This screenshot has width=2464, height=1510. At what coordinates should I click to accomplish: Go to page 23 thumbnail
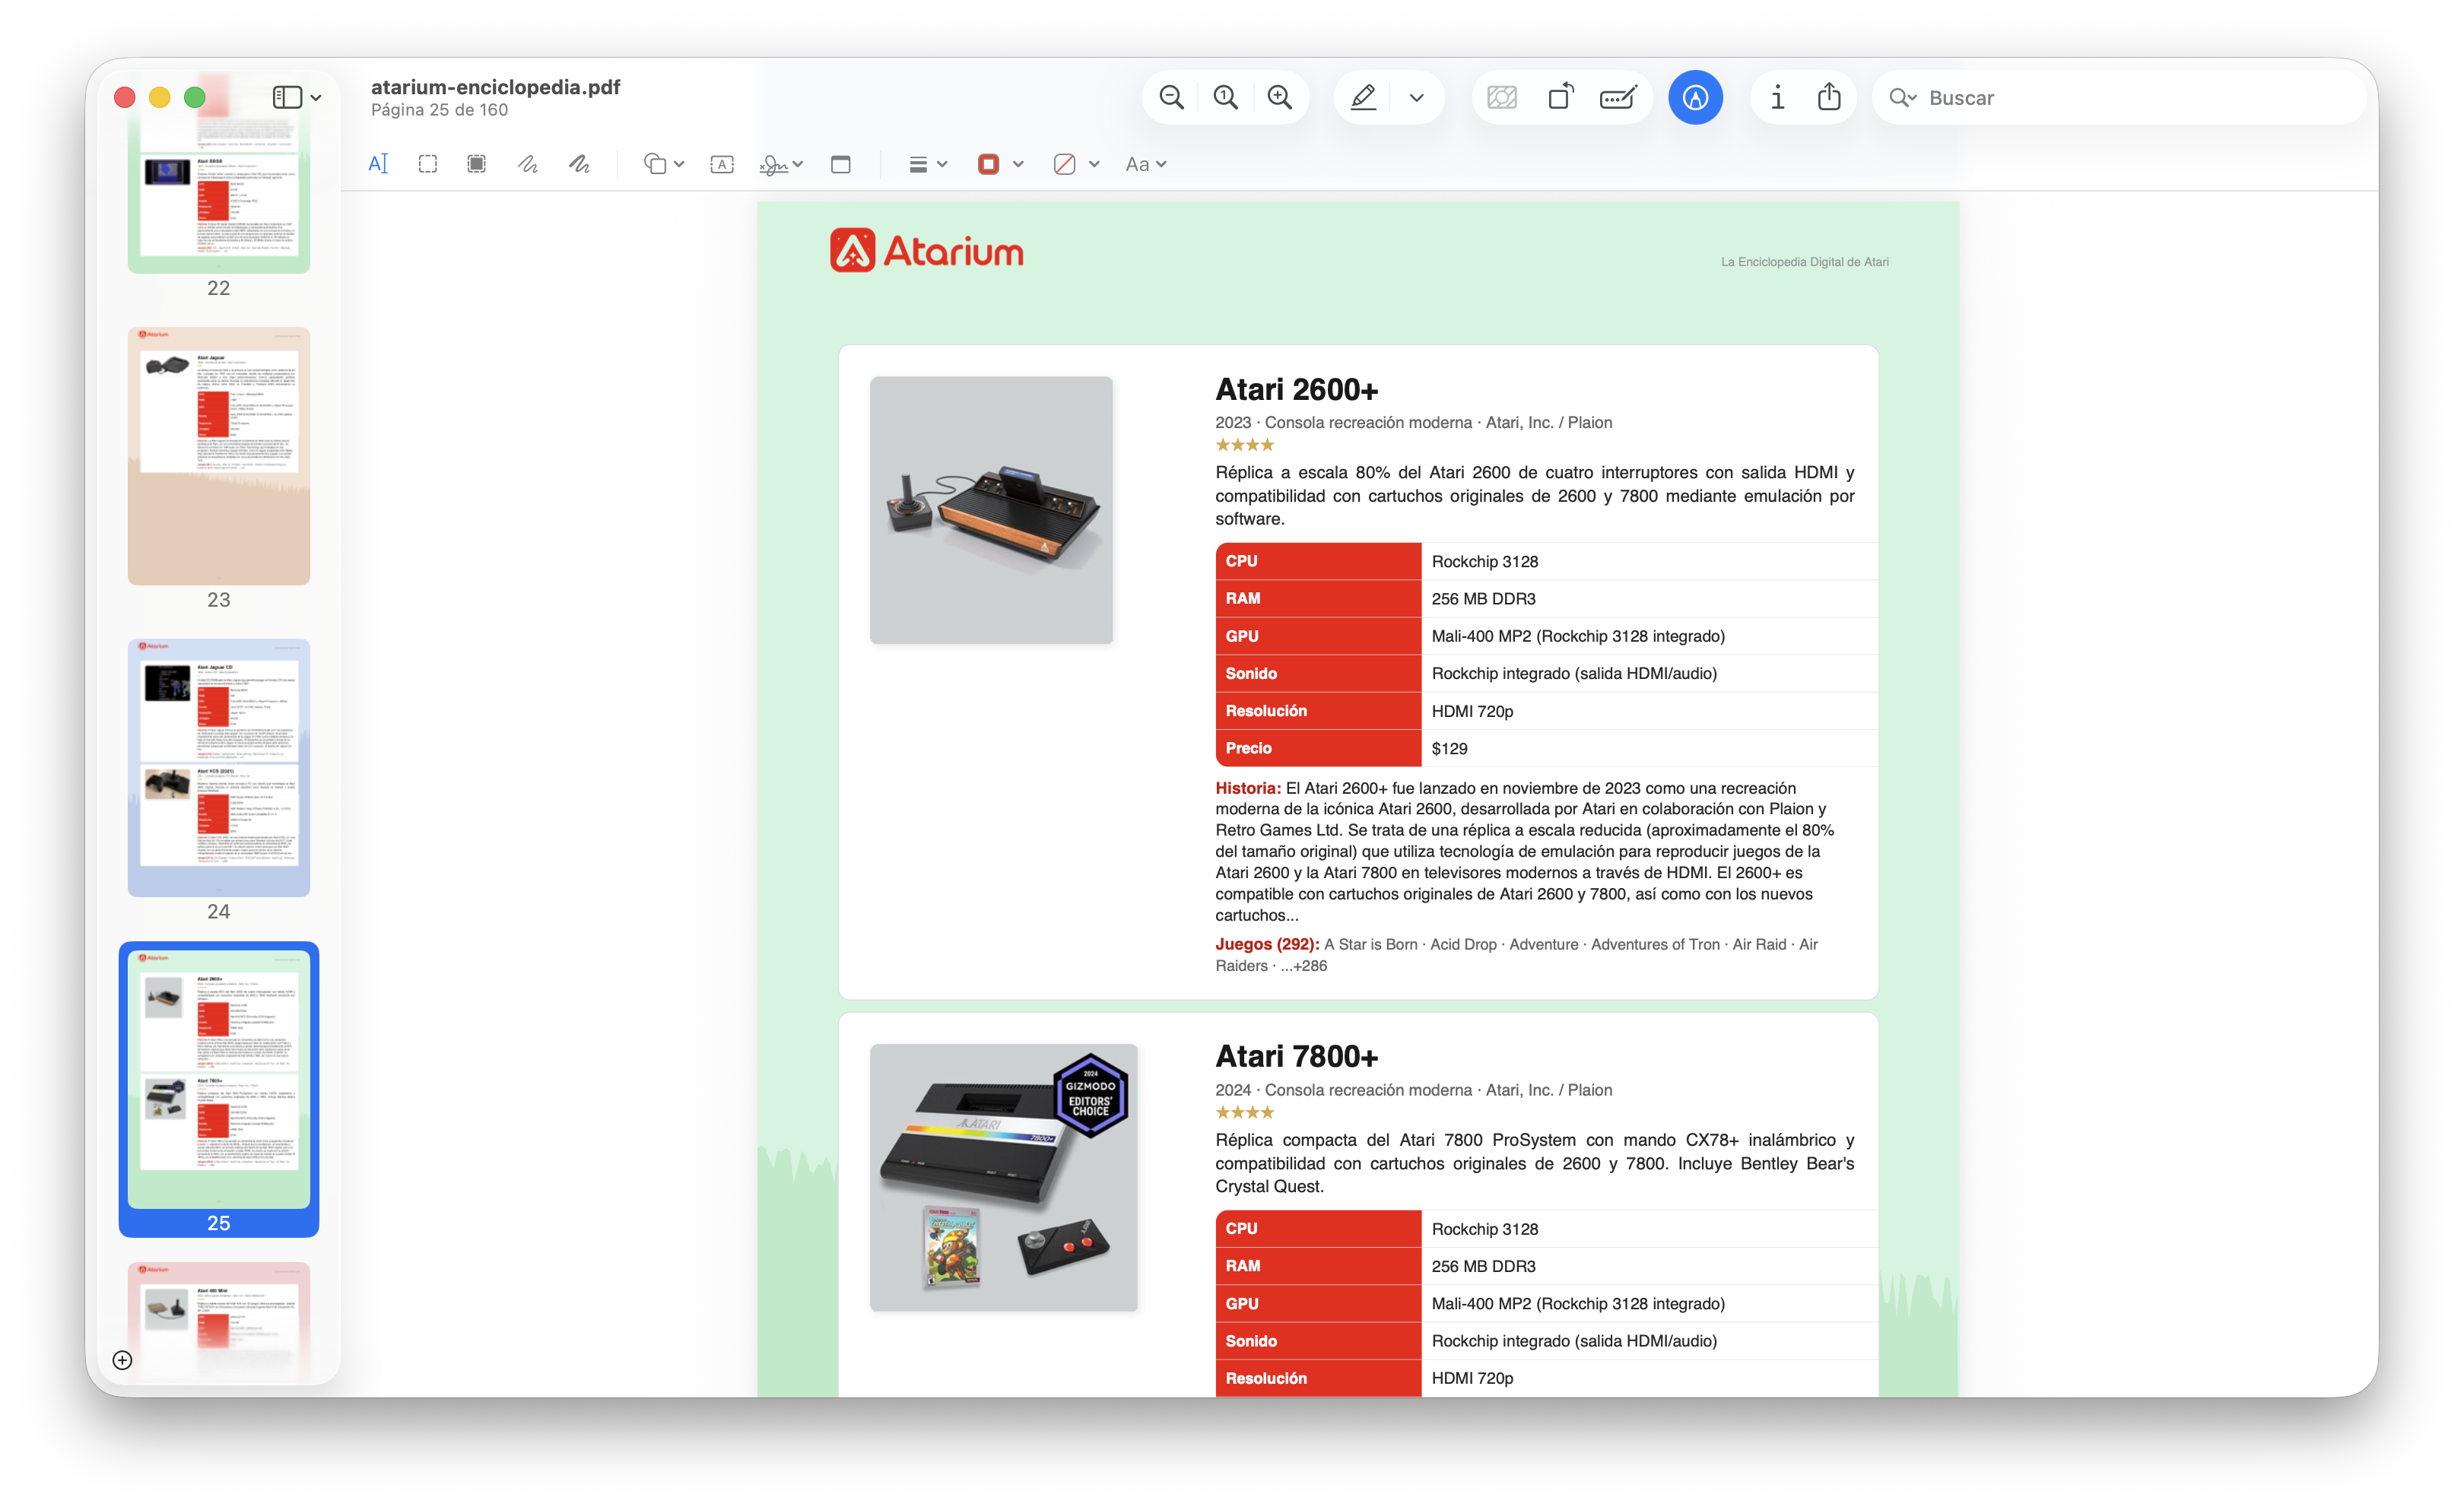pyautogui.click(x=219, y=456)
